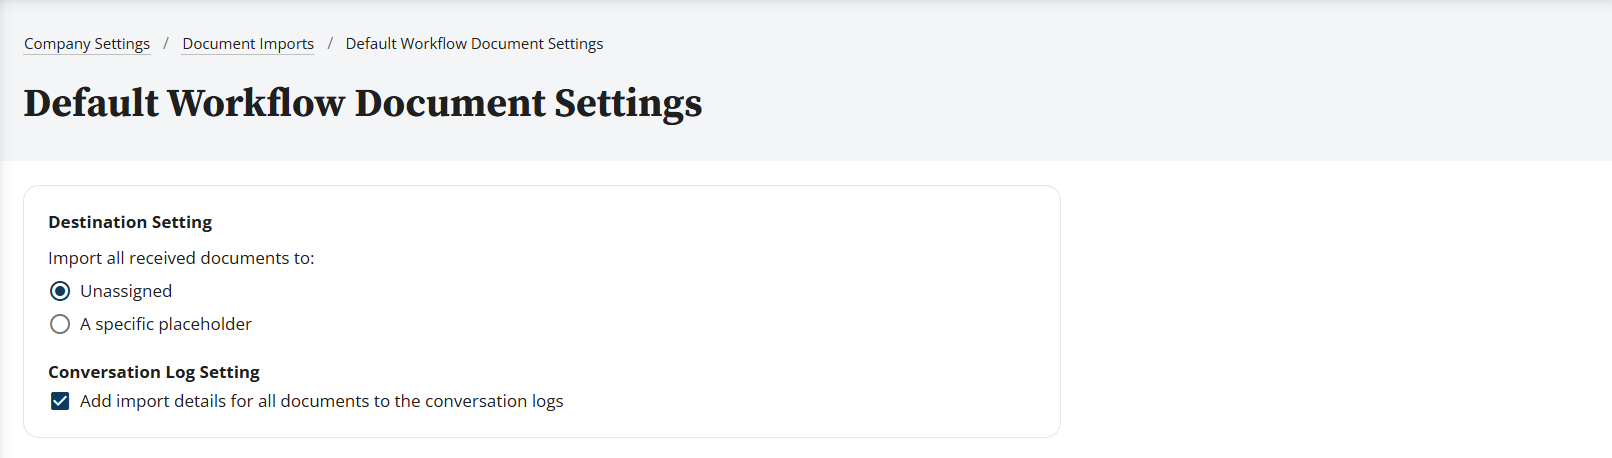Click slash separator after Company Settings
The image size is (1612, 458).
(166, 44)
